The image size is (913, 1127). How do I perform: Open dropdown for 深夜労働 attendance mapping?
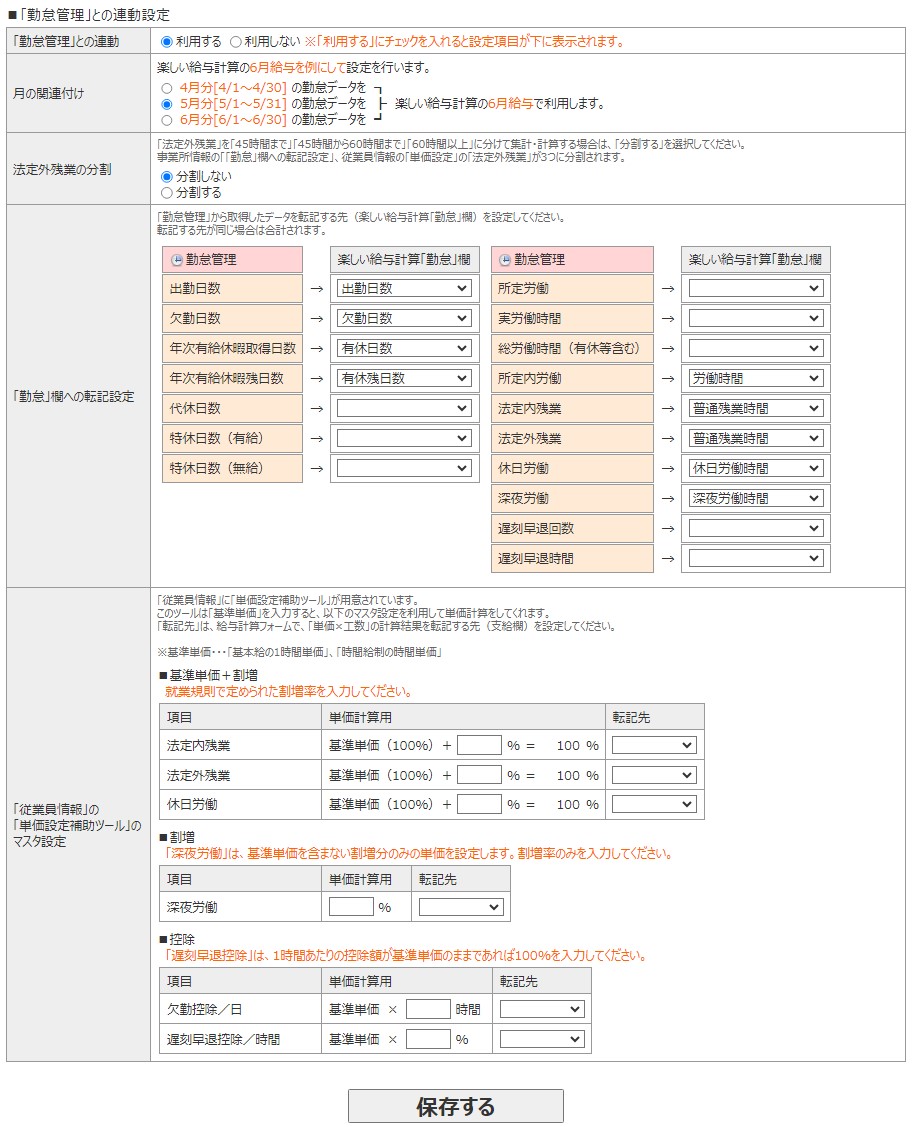755,498
